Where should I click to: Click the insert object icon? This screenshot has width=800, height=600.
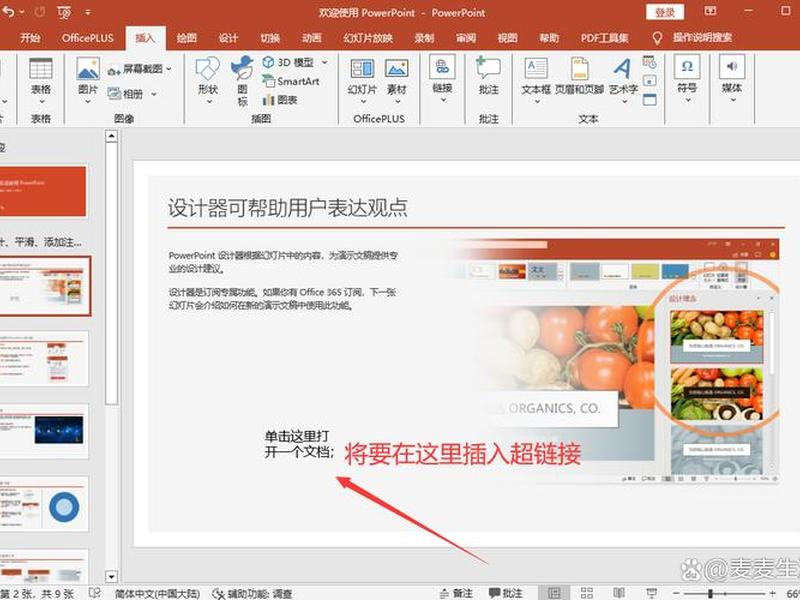tap(649, 99)
